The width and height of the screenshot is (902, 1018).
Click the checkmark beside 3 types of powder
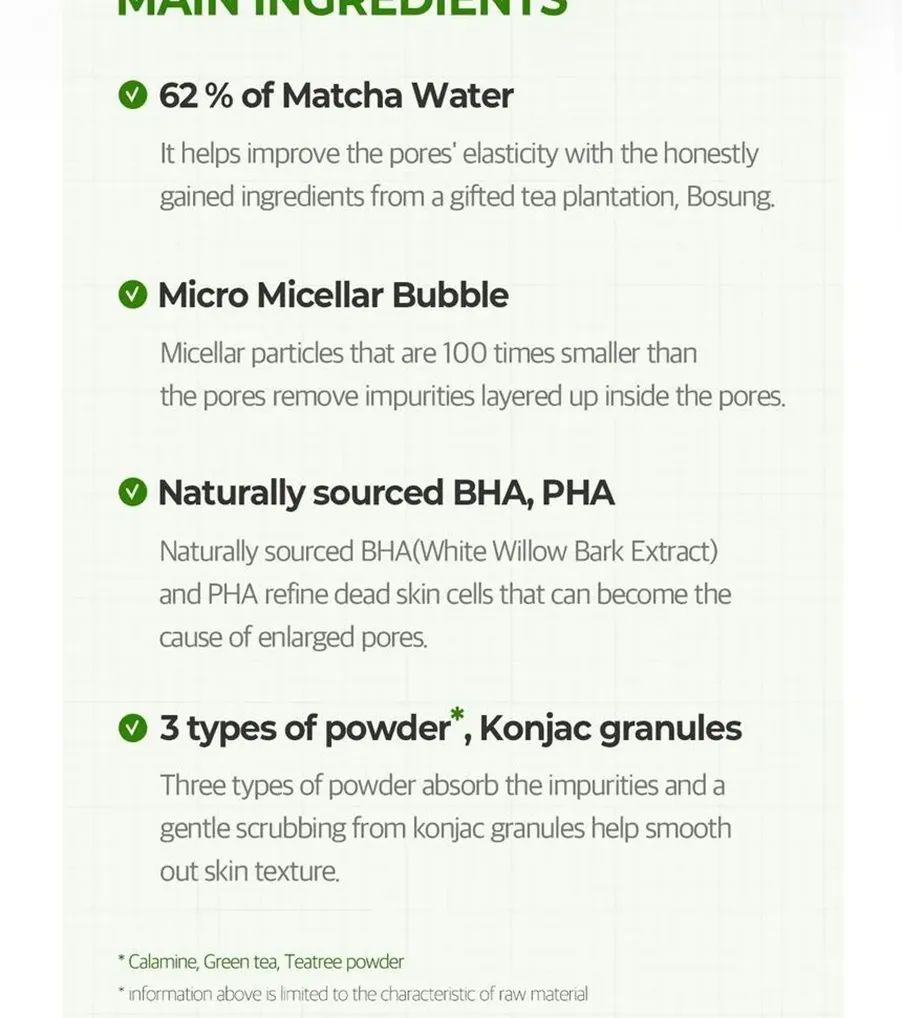point(132,729)
